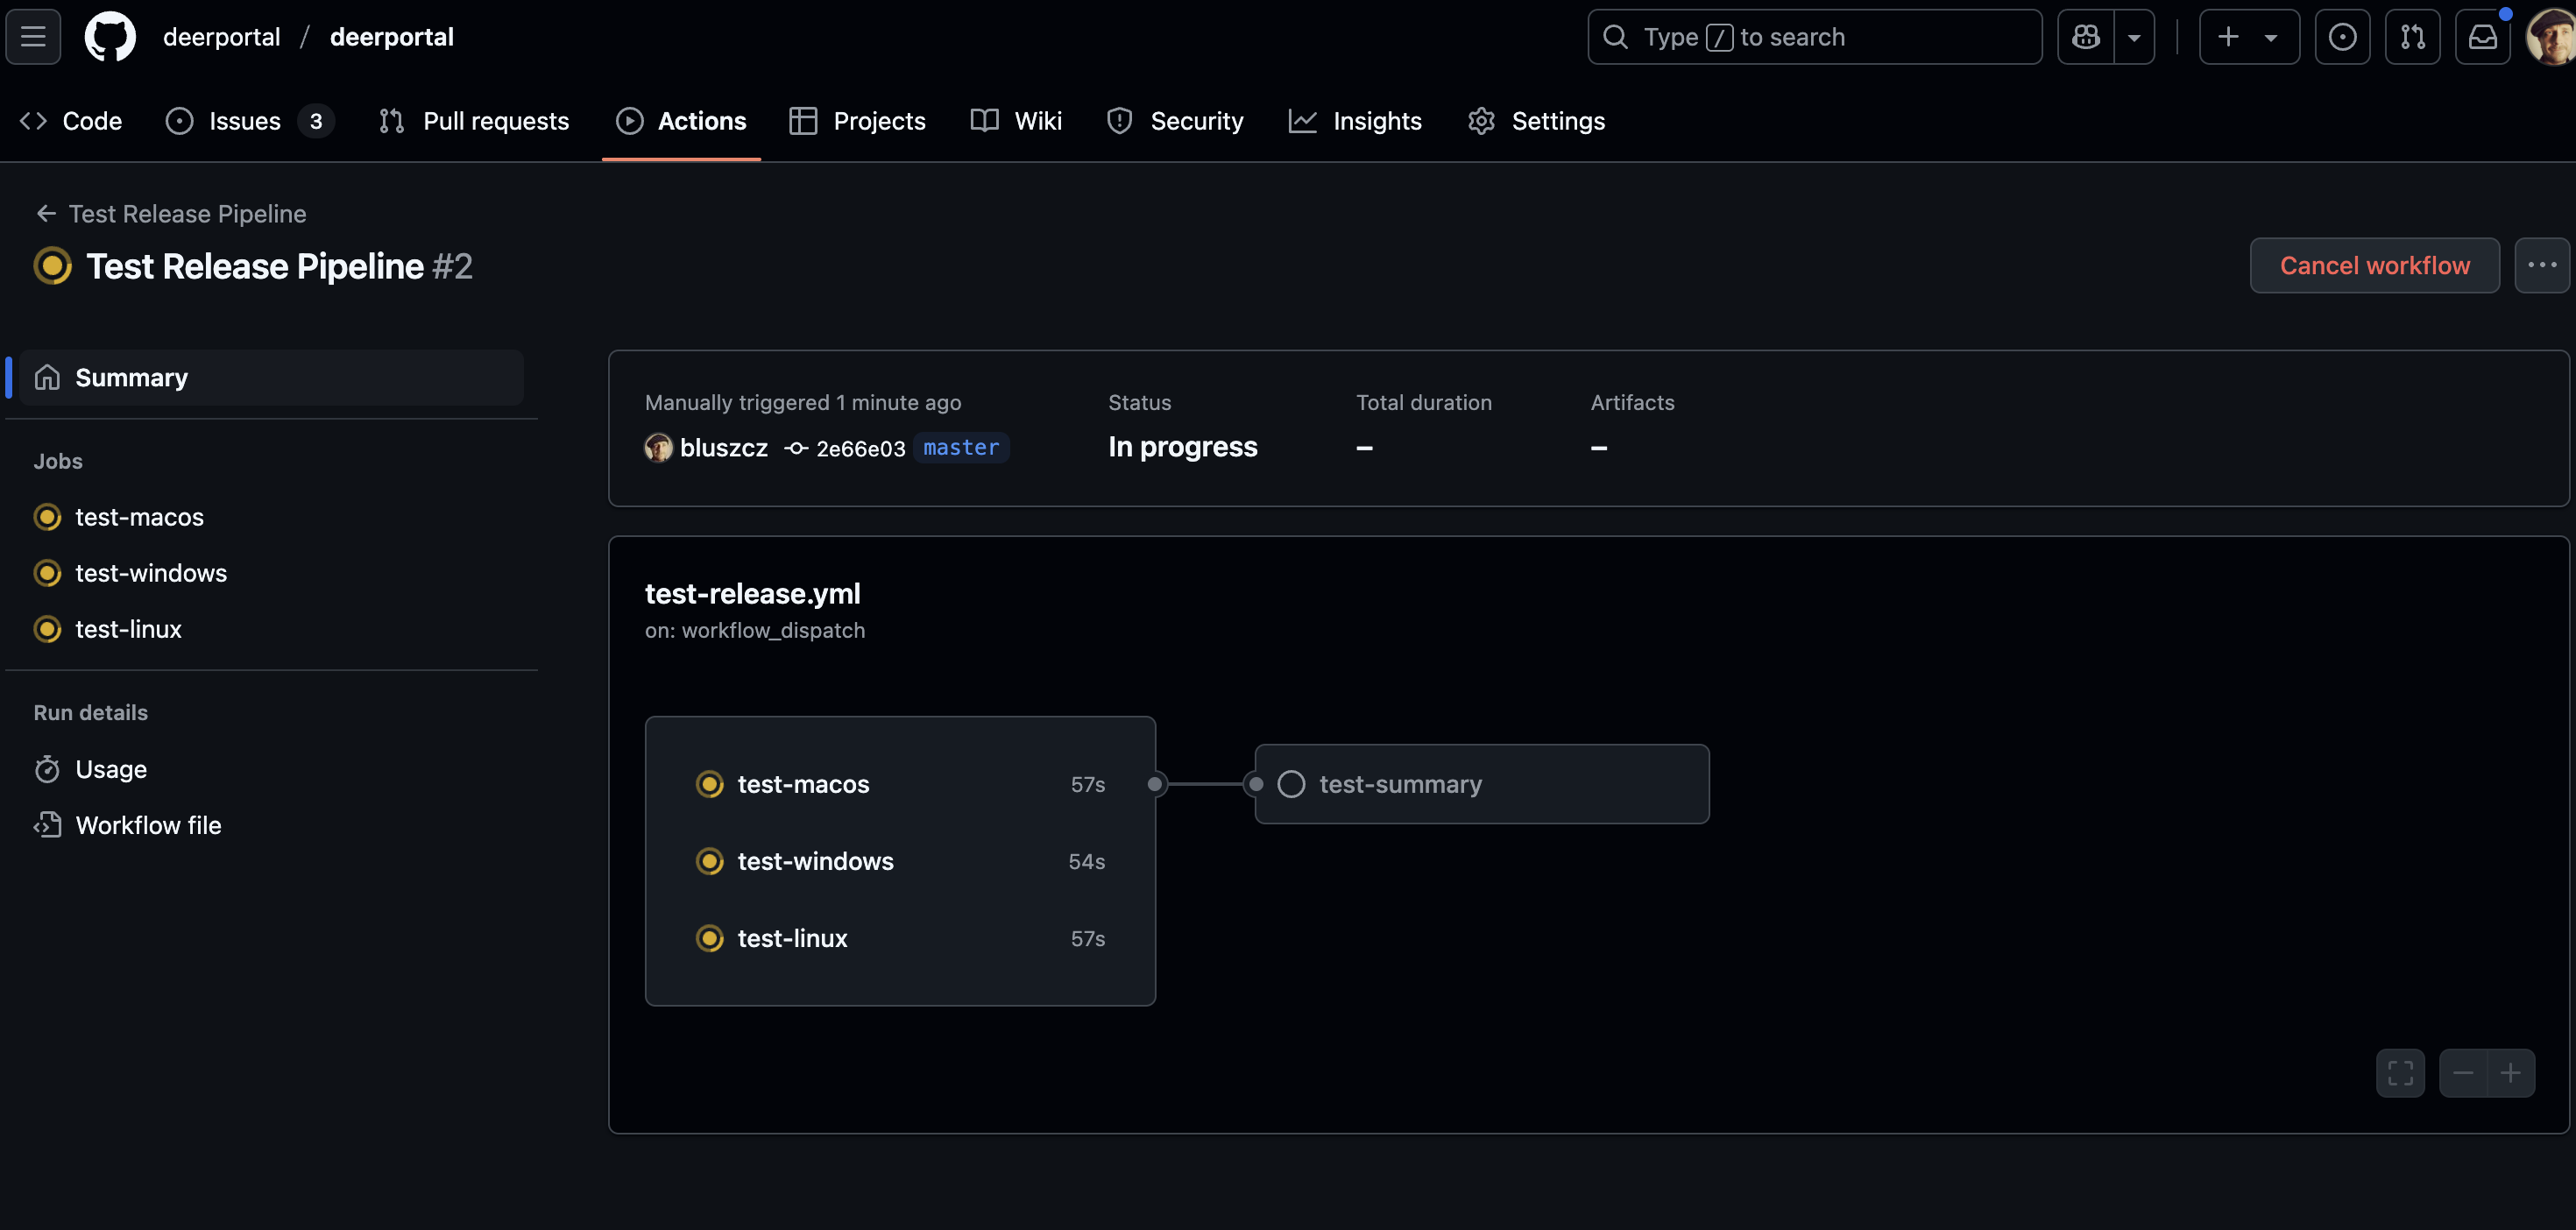Open test-windows job in workflow graph
Image resolution: width=2576 pixels, height=1230 pixels.
click(900, 861)
